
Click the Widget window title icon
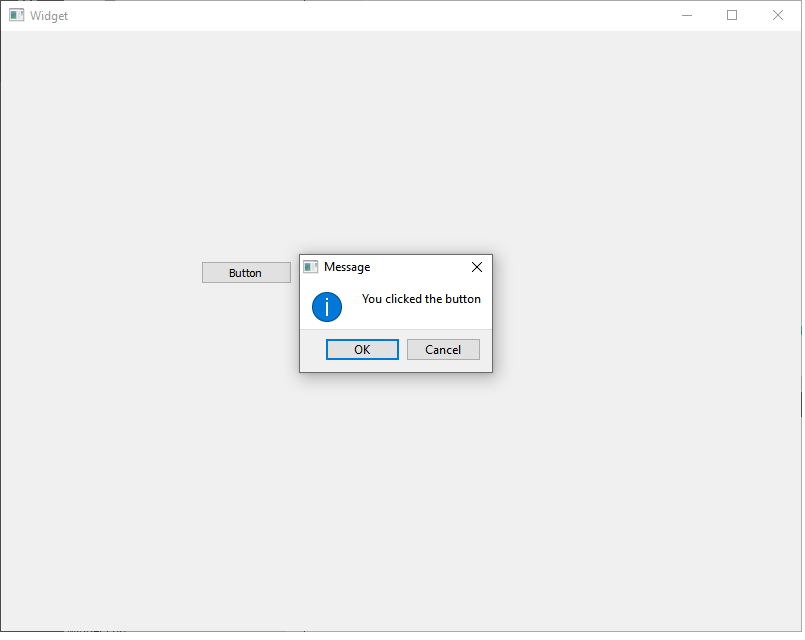17,15
